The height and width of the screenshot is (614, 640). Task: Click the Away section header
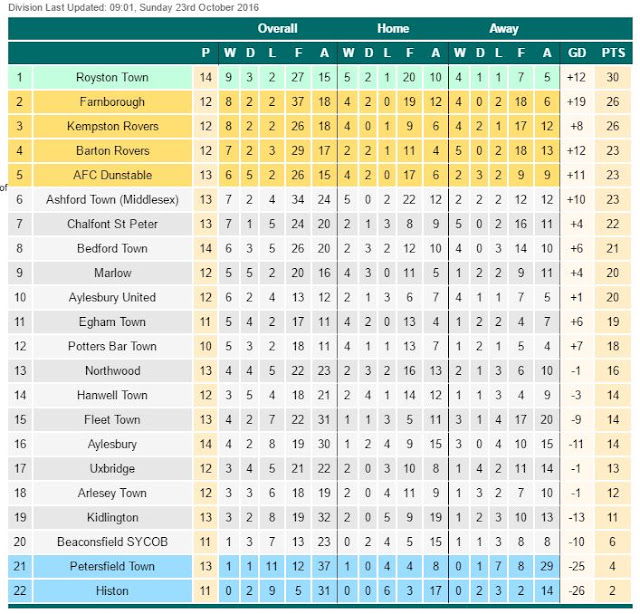click(x=504, y=29)
